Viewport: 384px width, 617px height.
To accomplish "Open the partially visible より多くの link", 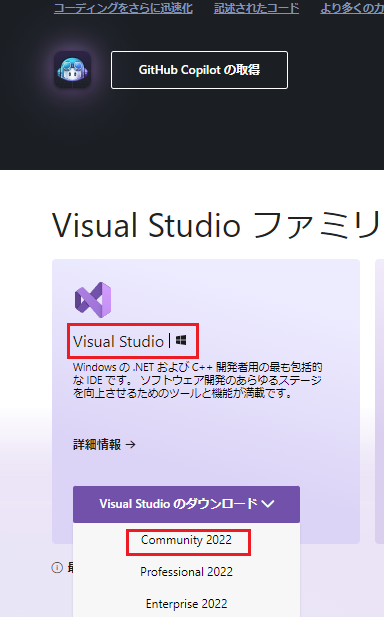I will click(352, 8).
